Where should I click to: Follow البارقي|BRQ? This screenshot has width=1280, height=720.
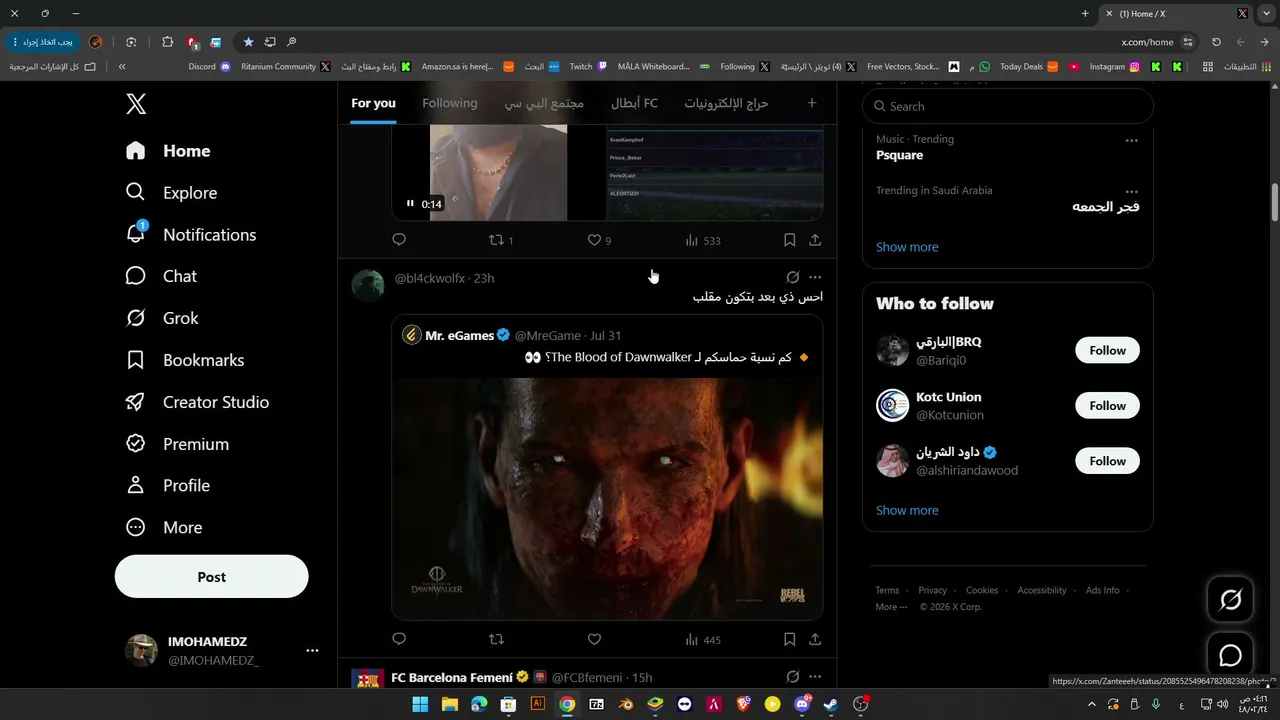[1107, 351]
